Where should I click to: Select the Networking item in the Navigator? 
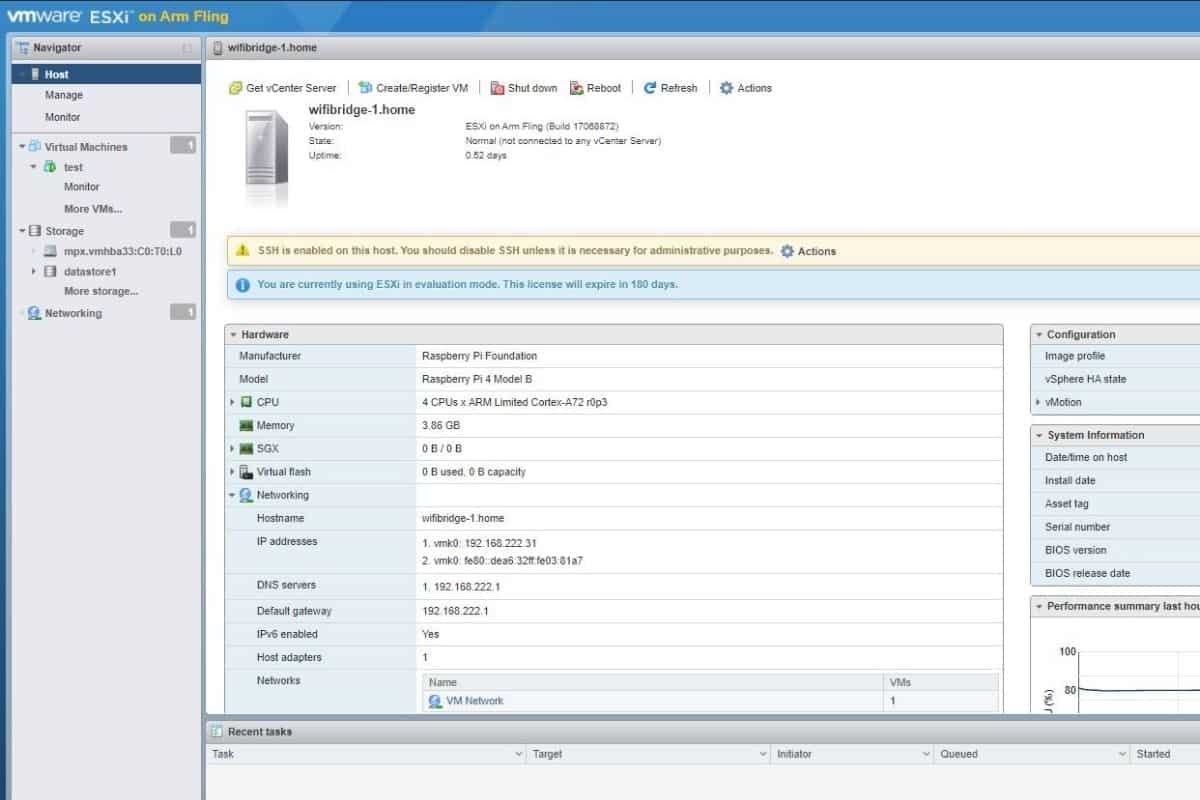(x=73, y=313)
